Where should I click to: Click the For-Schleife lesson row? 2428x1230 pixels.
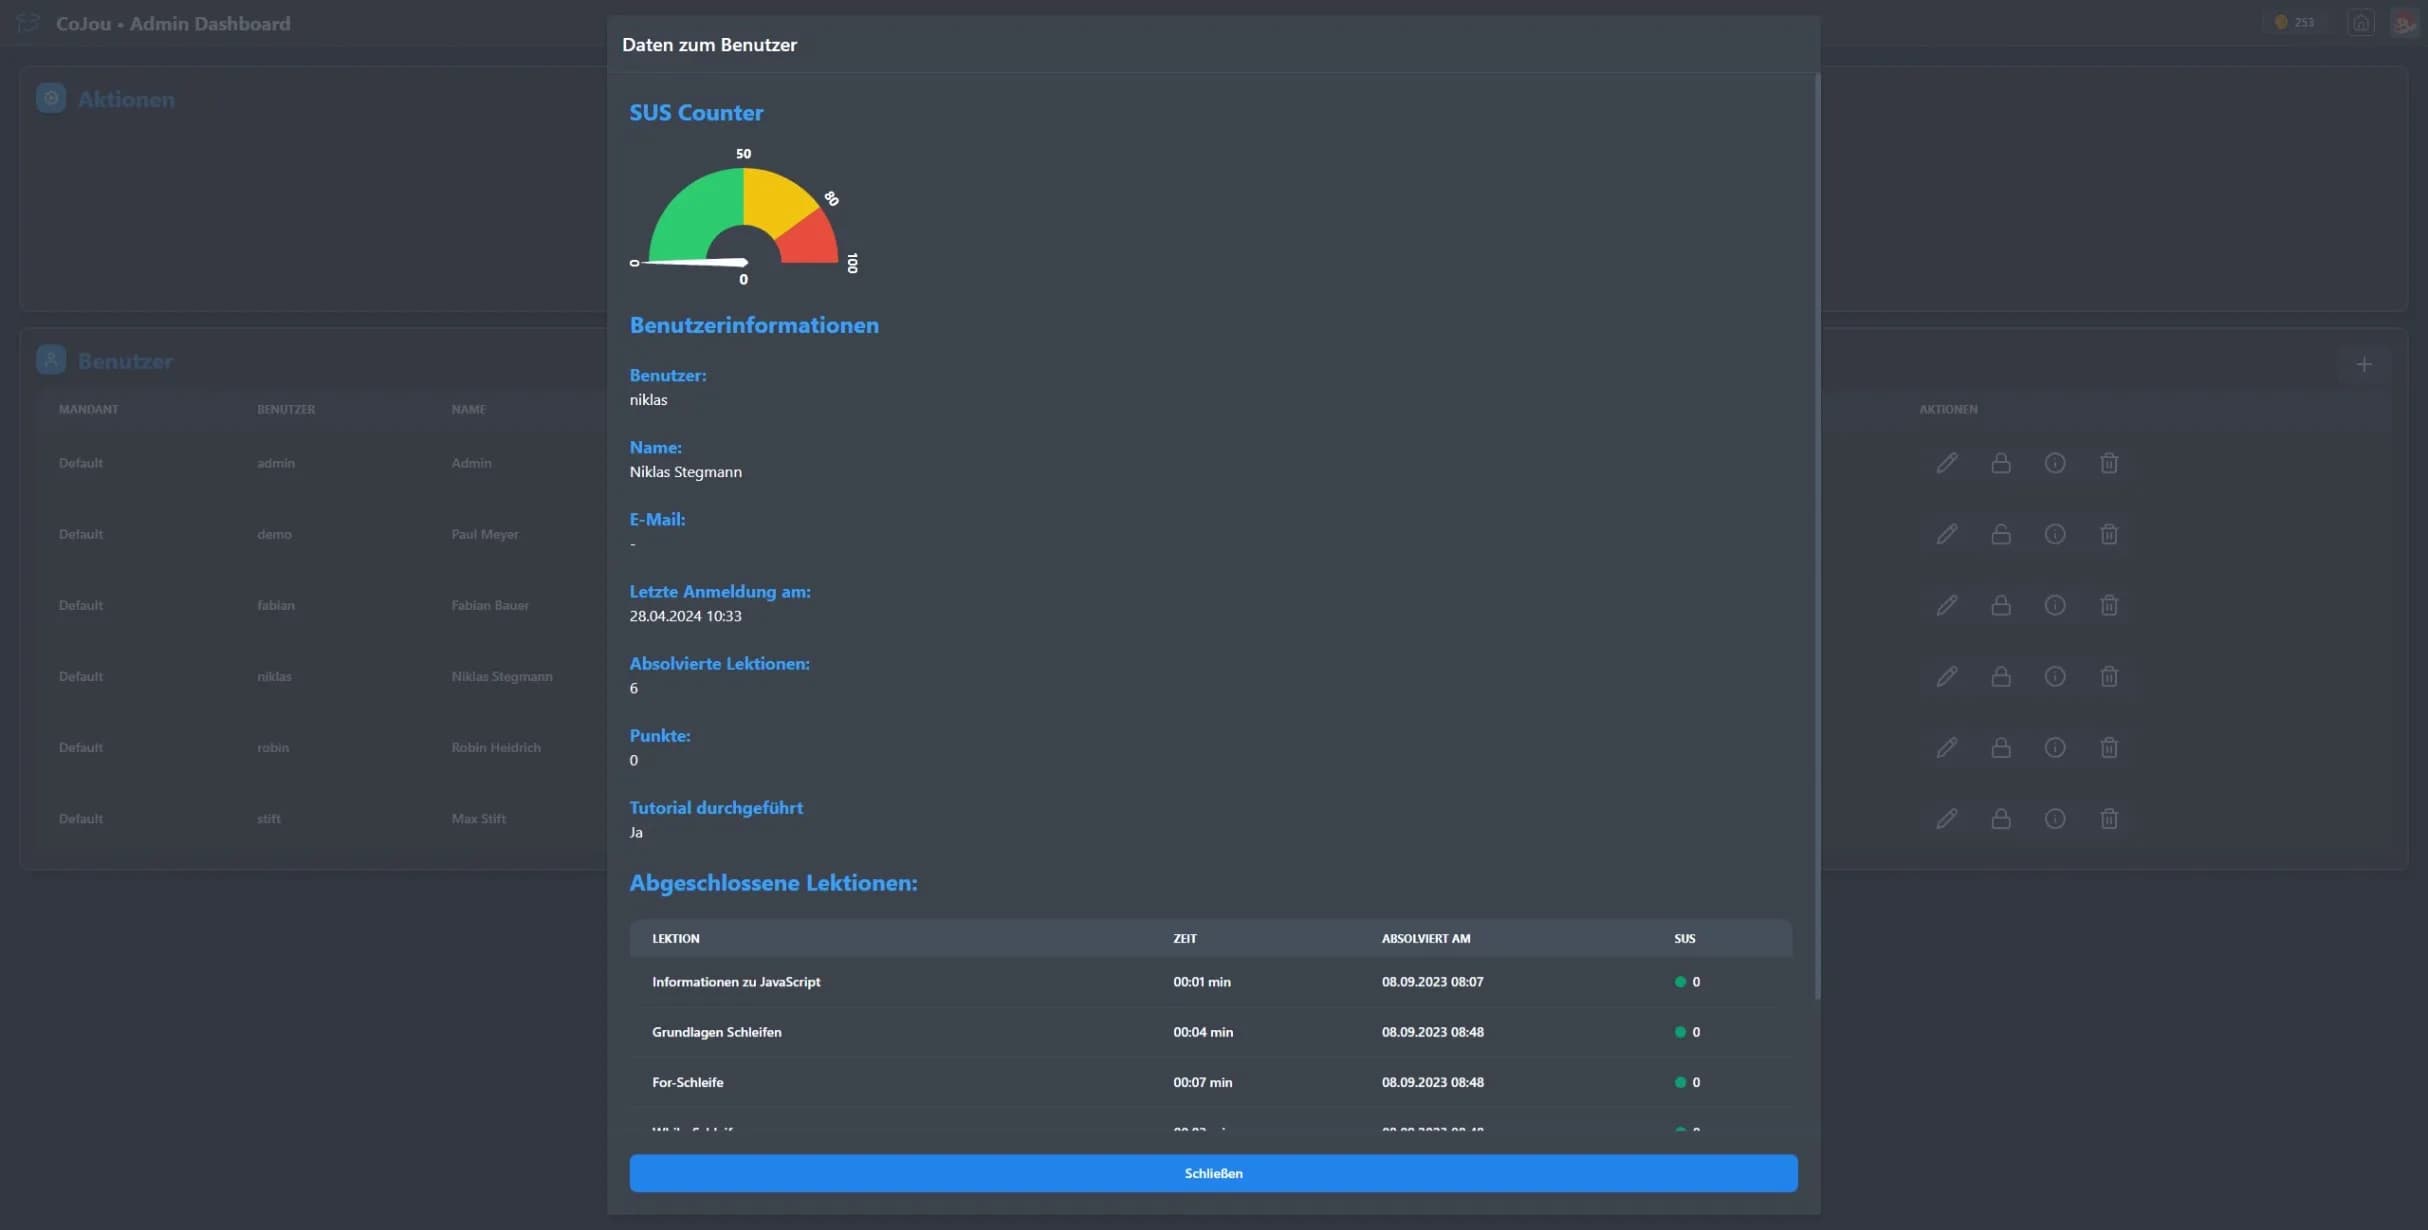pyautogui.click(x=1210, y=1082)
